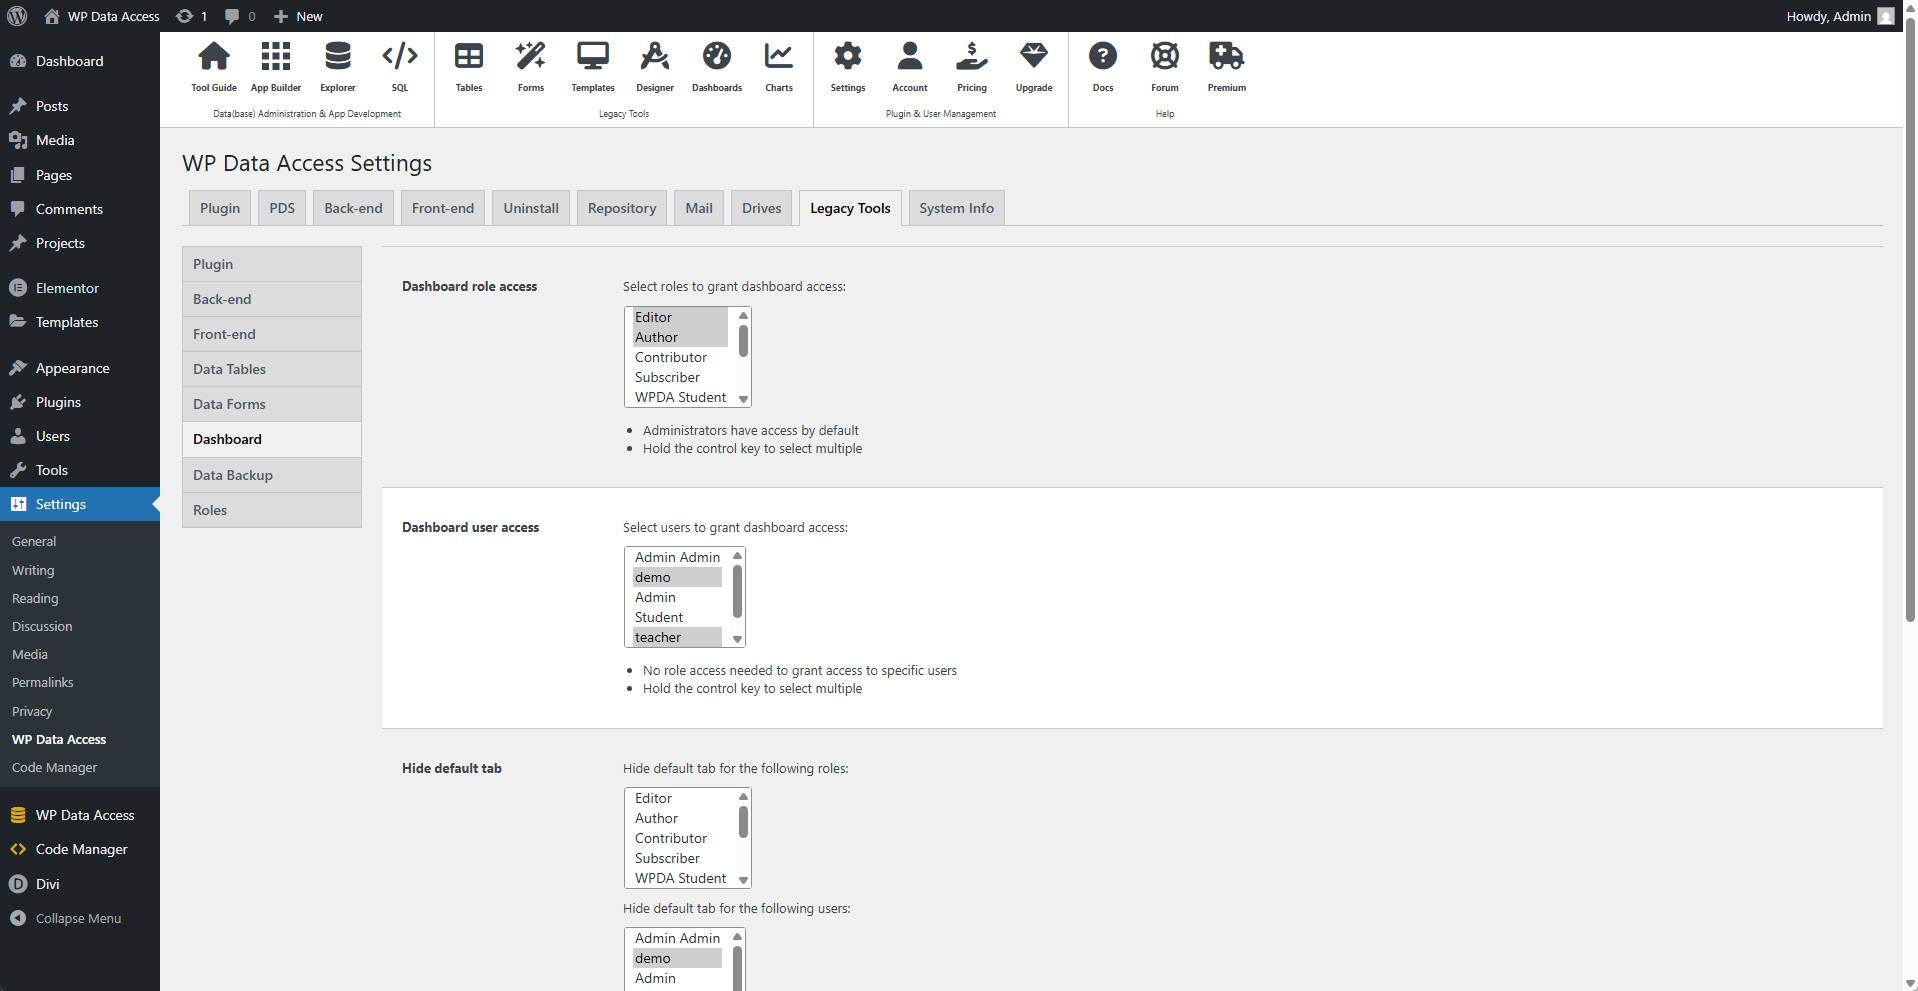
Task: Select the Data Backup section
Action: click(232, 474)
